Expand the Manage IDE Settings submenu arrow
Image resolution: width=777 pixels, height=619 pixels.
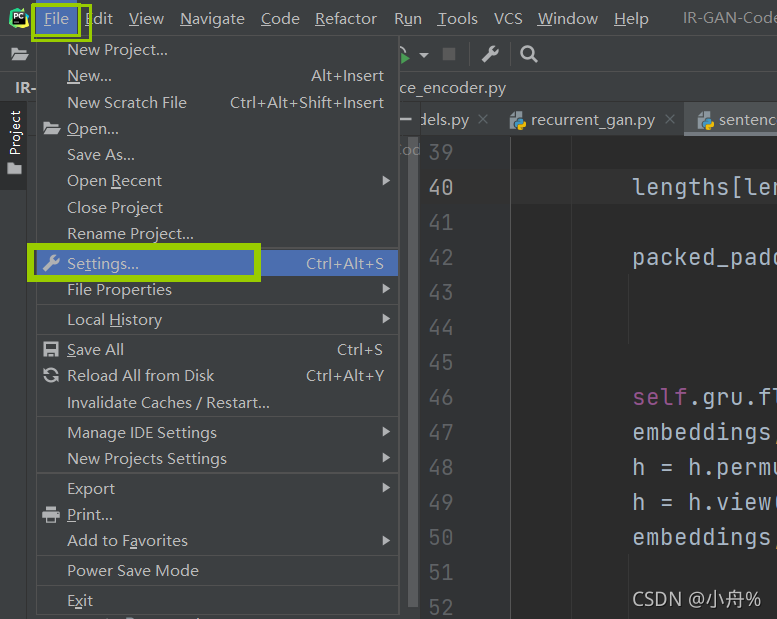point(386,432)
